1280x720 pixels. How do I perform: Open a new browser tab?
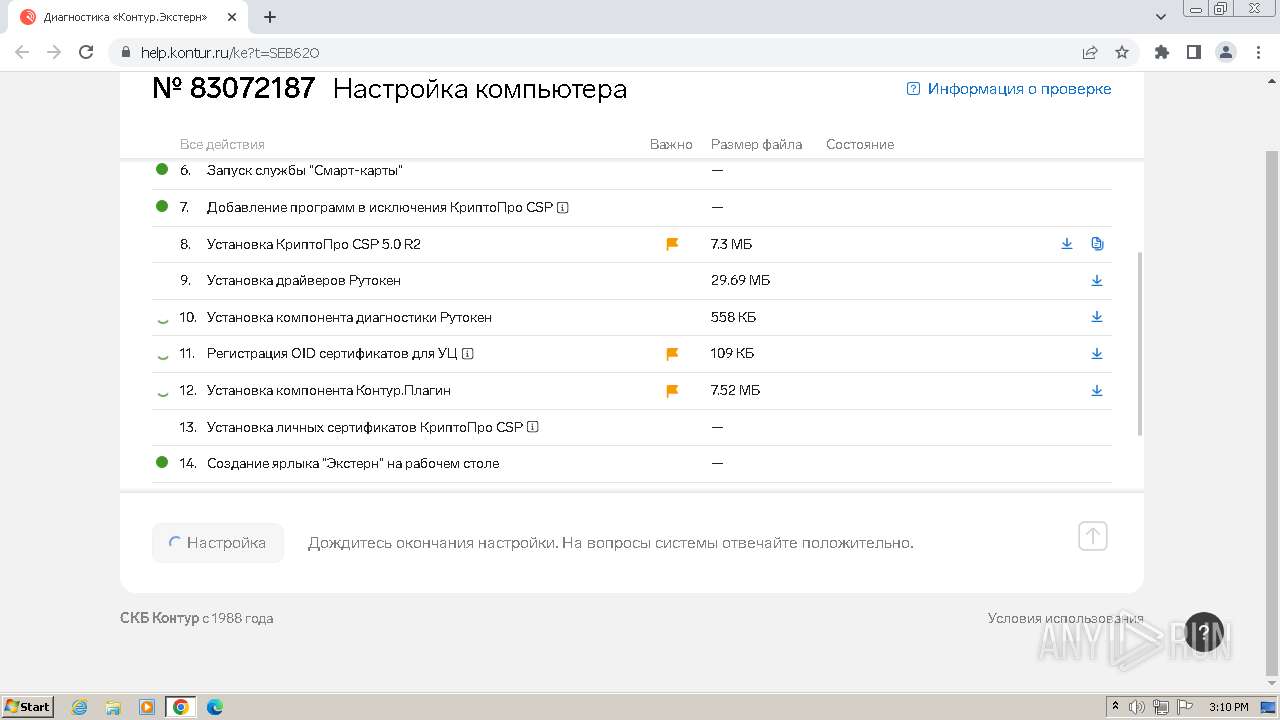270,17
